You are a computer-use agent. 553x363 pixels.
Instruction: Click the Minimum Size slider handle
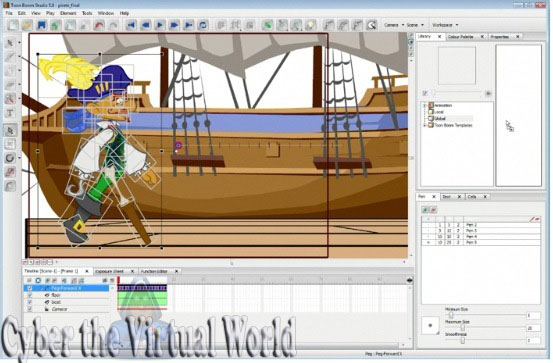point(451,315)
